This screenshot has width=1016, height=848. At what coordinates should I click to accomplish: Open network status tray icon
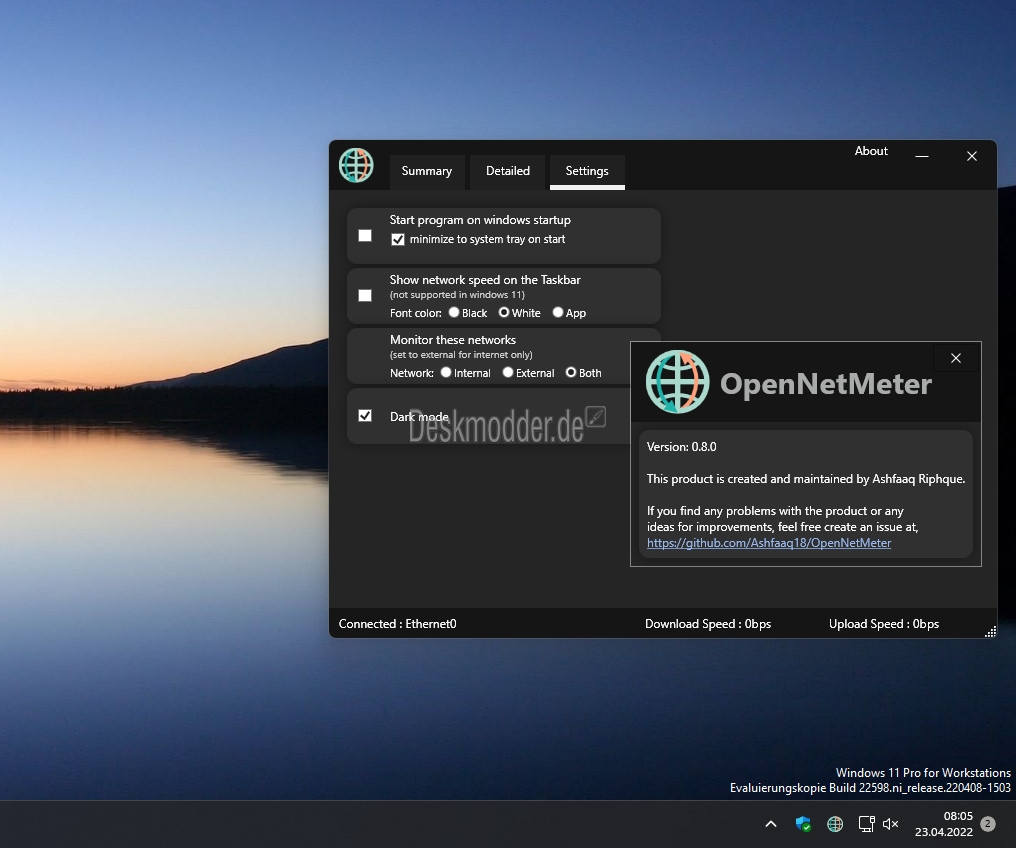[866, 824]
